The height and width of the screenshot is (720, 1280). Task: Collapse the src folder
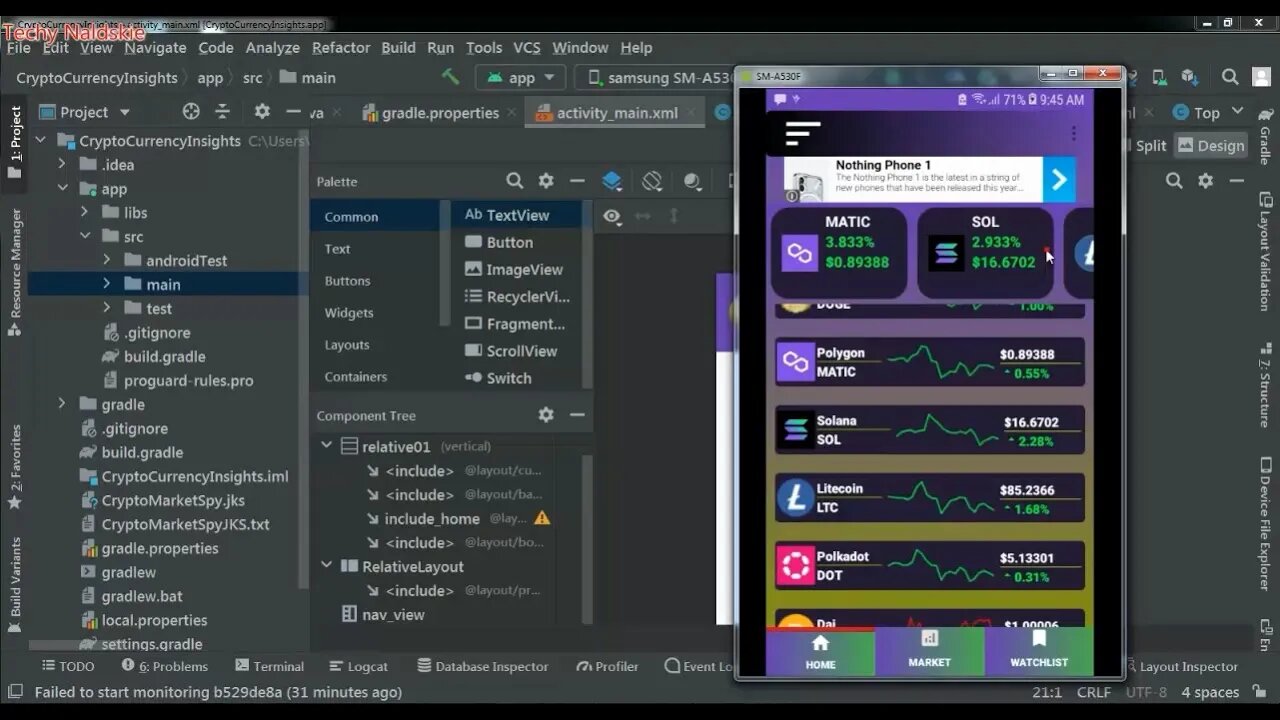(84, 237)
